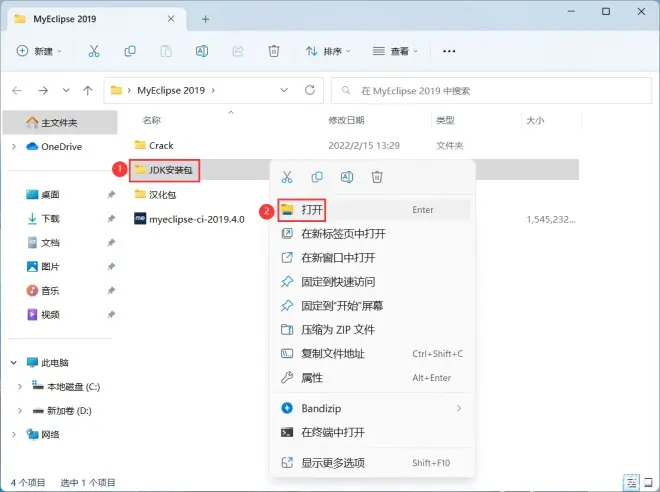This screenshot has height=492, width=660.
Task: Click the search box in MyEclipse 2019
Action: pyautogui.click(x=491, y=90)
